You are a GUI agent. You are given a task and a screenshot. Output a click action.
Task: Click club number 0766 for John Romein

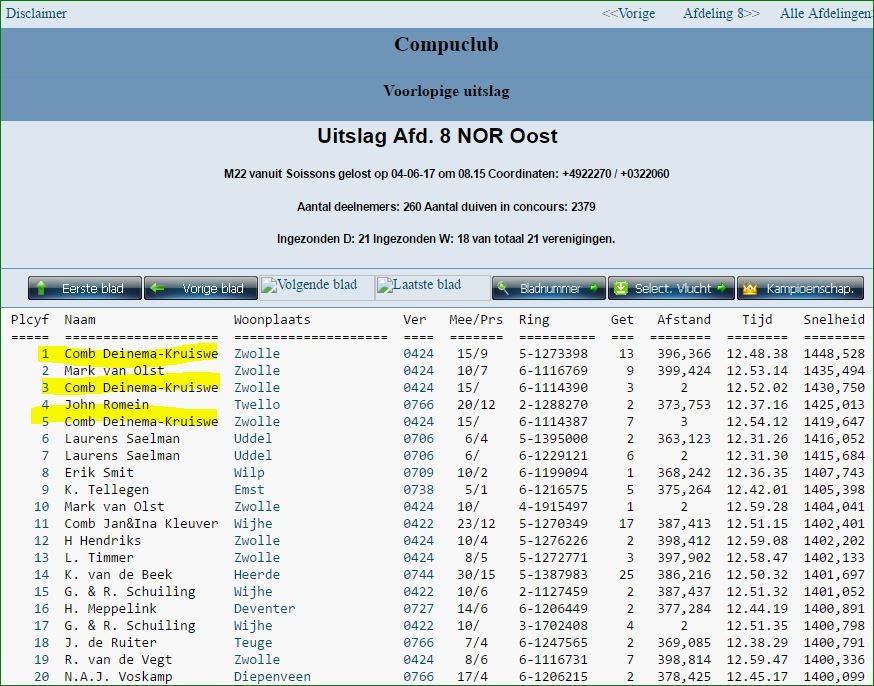(x=419, y=405)
